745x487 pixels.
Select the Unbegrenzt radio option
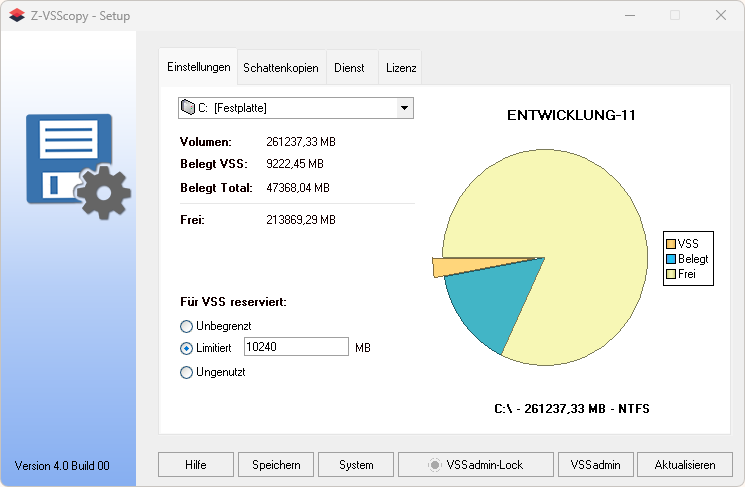pyautogui.click(x=186, y=326)
